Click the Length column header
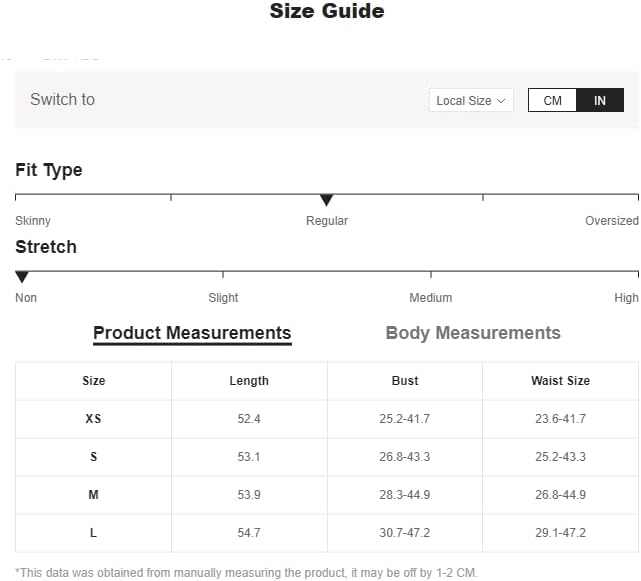The width and height of the screenshot is (641, 581). 249,381
